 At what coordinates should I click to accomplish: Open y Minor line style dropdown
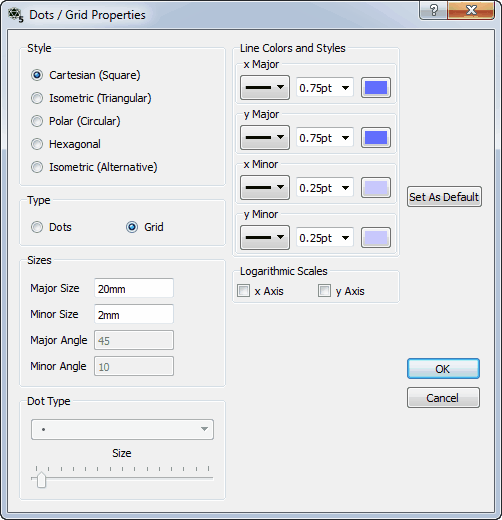pyautogui.click(x=265, y=238)
